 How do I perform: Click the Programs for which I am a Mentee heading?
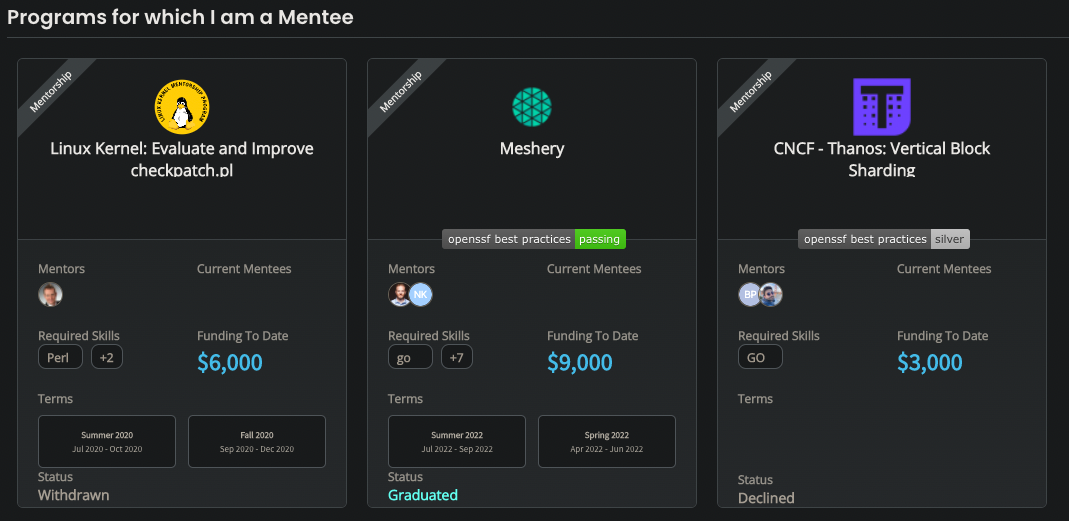click(x=181, y=17)
